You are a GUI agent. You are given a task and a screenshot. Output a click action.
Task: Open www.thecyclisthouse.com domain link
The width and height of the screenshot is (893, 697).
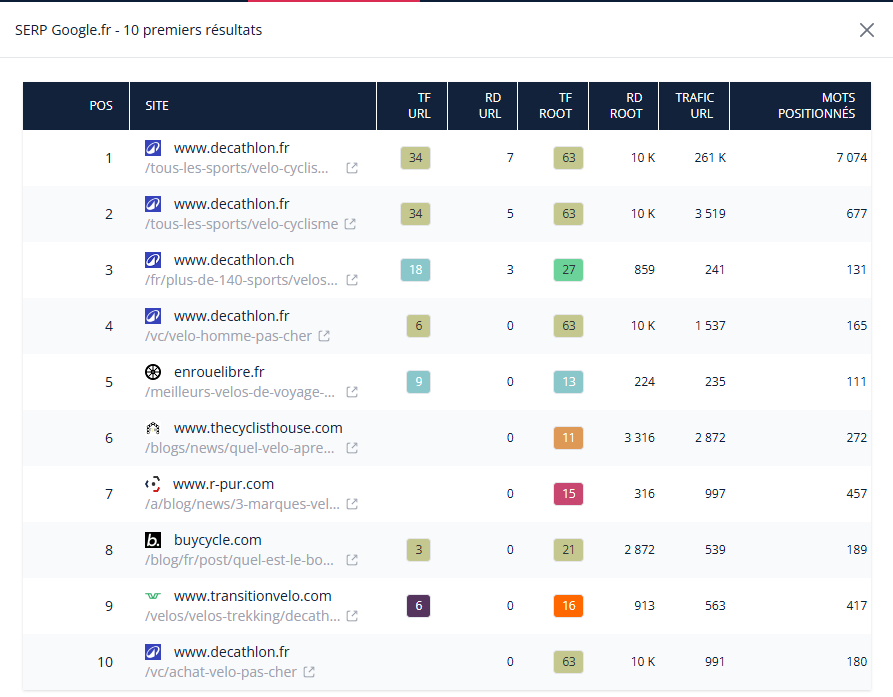258,428
